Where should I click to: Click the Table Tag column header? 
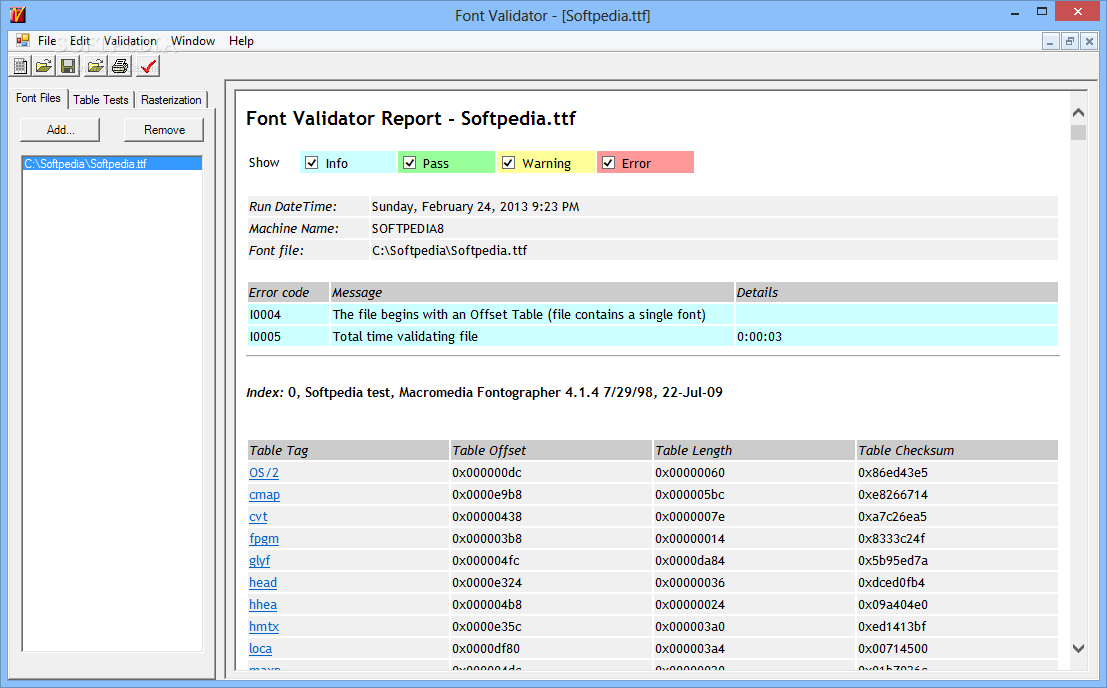[348, 450]
